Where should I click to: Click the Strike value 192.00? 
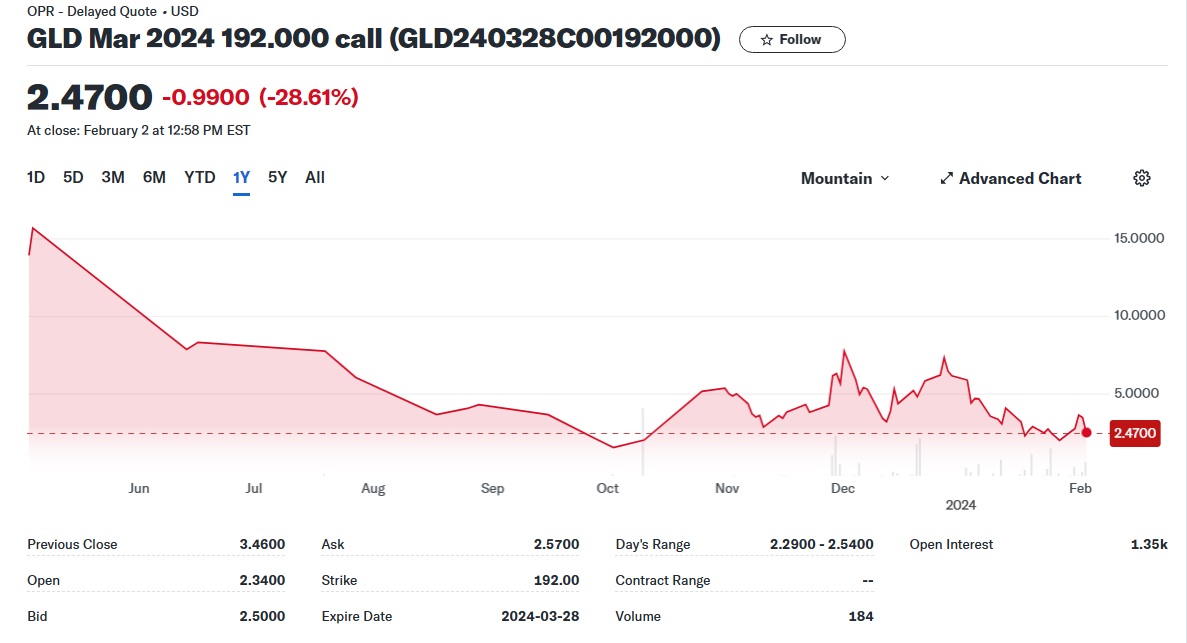556,580
